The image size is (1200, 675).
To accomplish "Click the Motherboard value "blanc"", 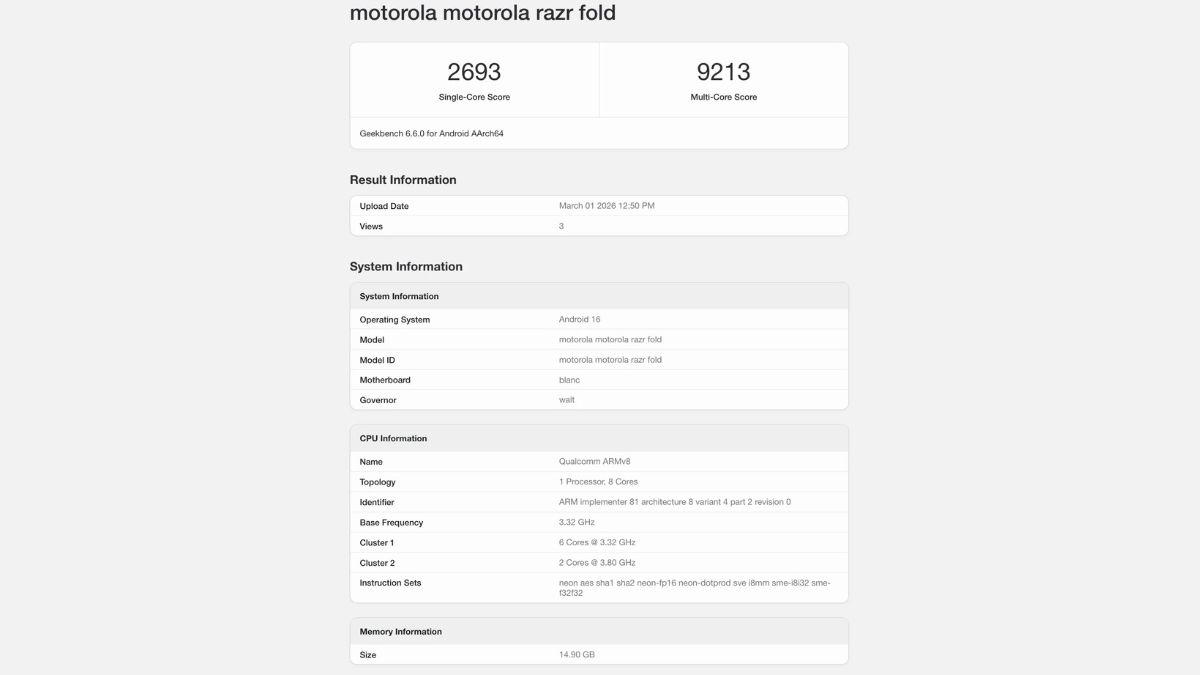I will coord(569,380).
